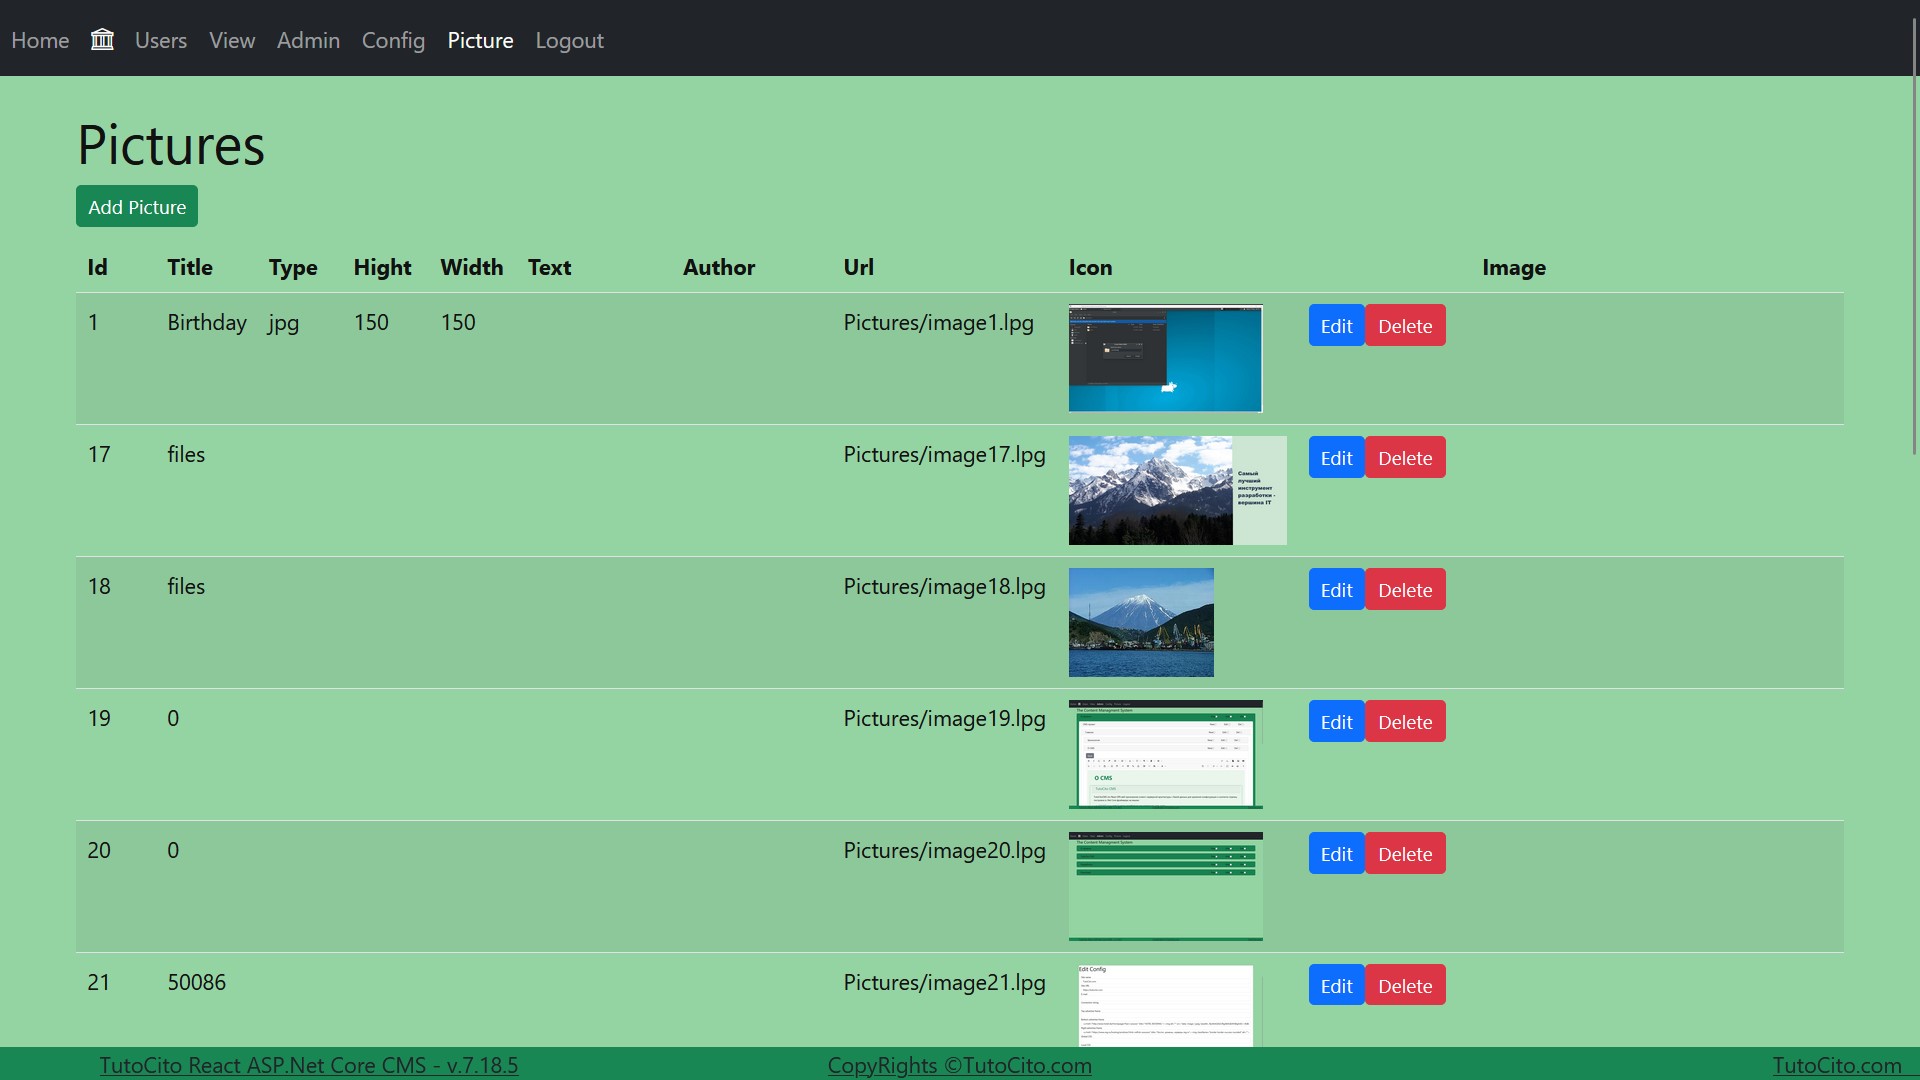Delete the image19.lpg picture
The image size is (1920, 1080).
pos(1404,722)
